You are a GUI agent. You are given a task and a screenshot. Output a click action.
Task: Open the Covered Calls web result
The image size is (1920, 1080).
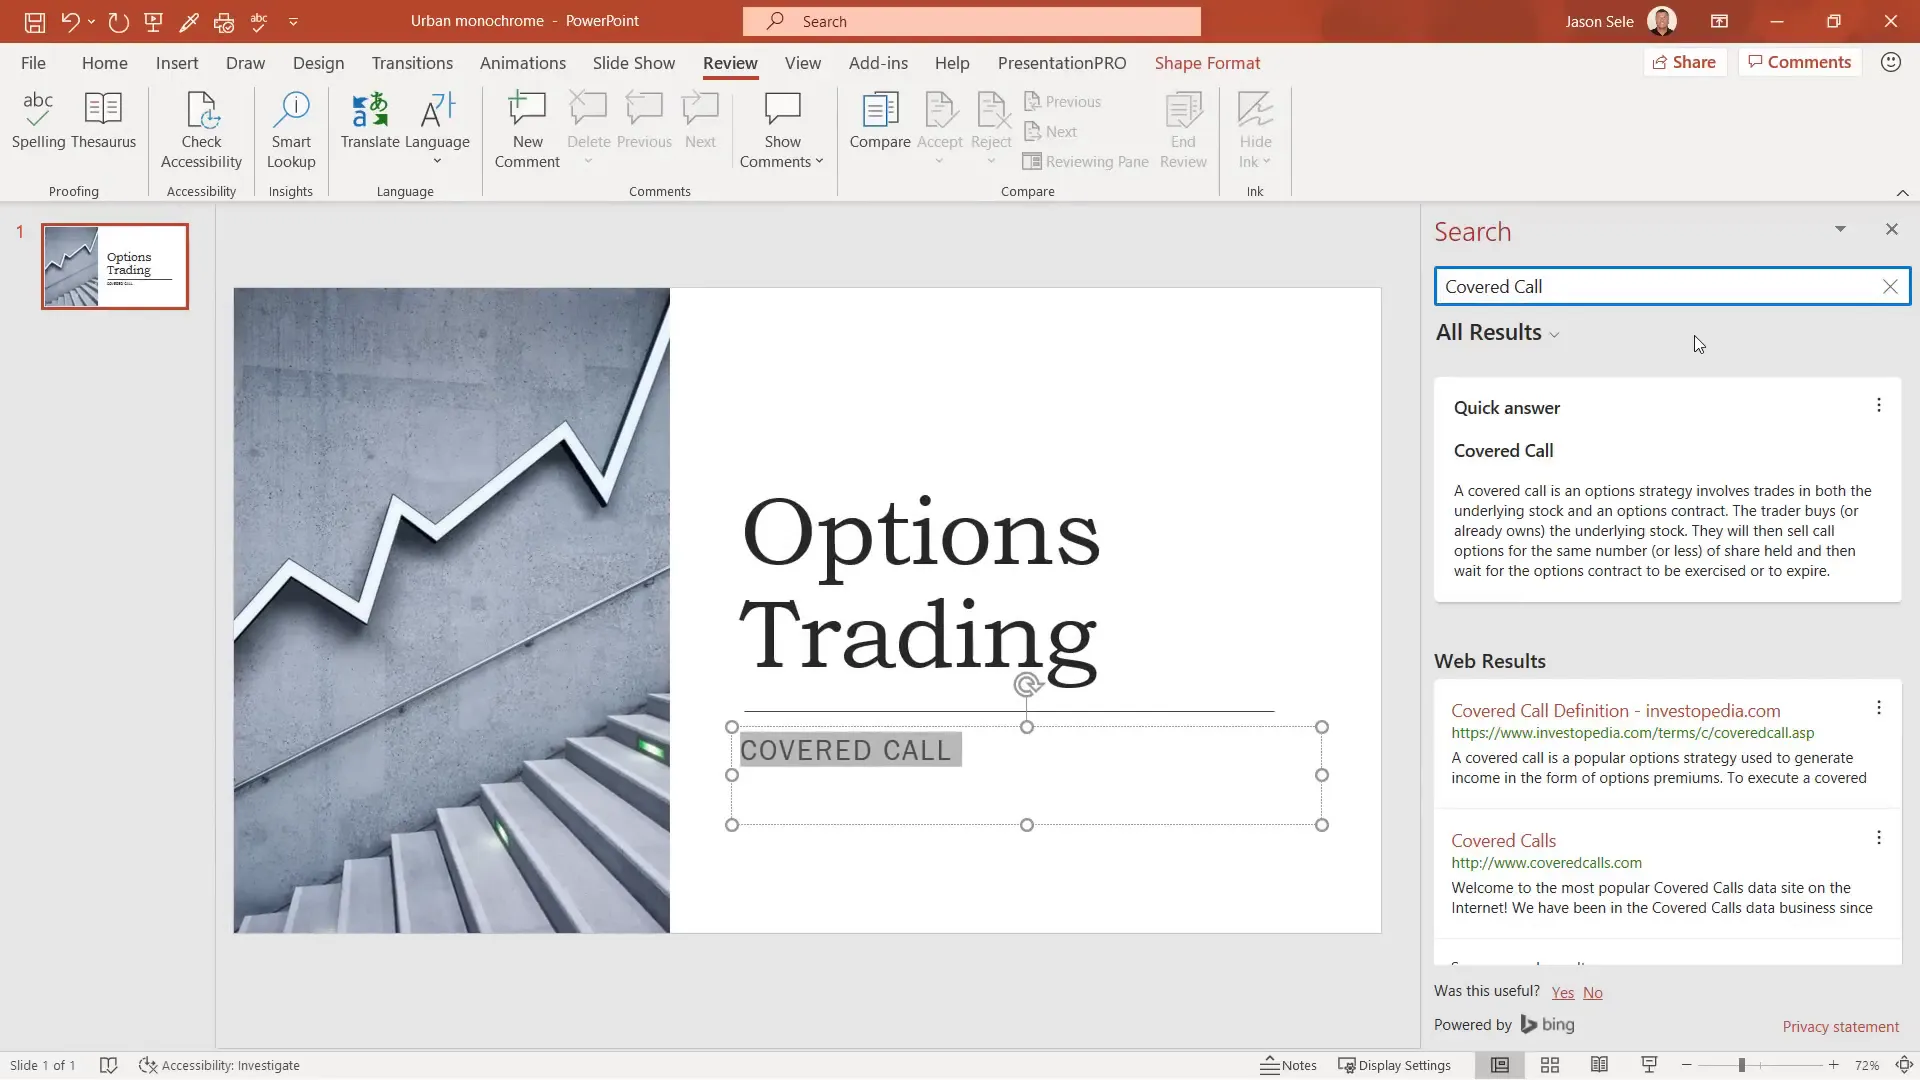tap(1503, 841)
